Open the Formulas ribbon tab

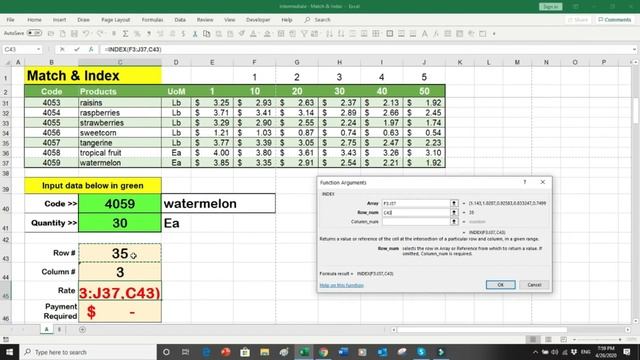(153, 20)
